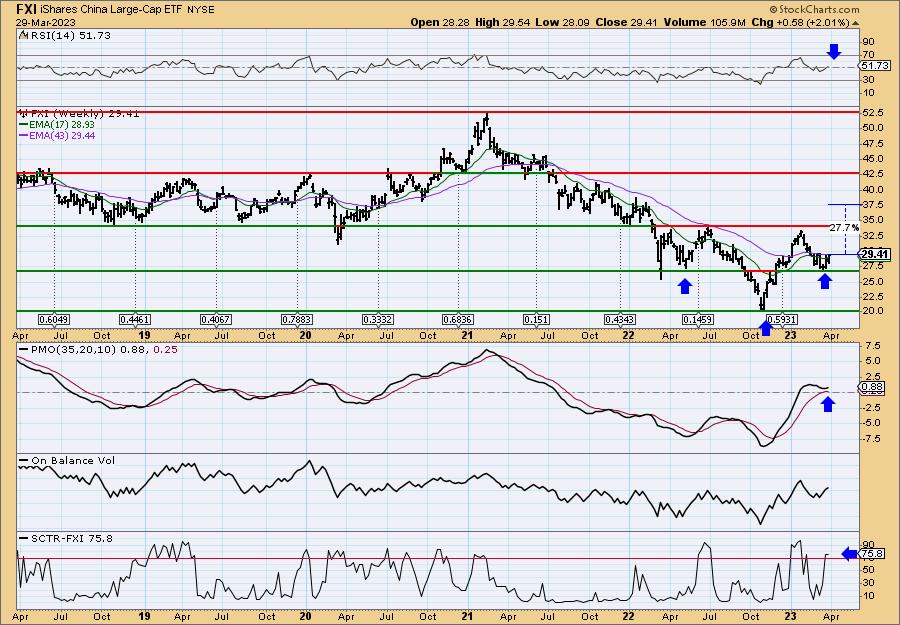Image resolution: width=900 pixels, height=625 pixels.
Task: Click the 29.41 last-price tag on price axis
Action: tap(875, 254)
